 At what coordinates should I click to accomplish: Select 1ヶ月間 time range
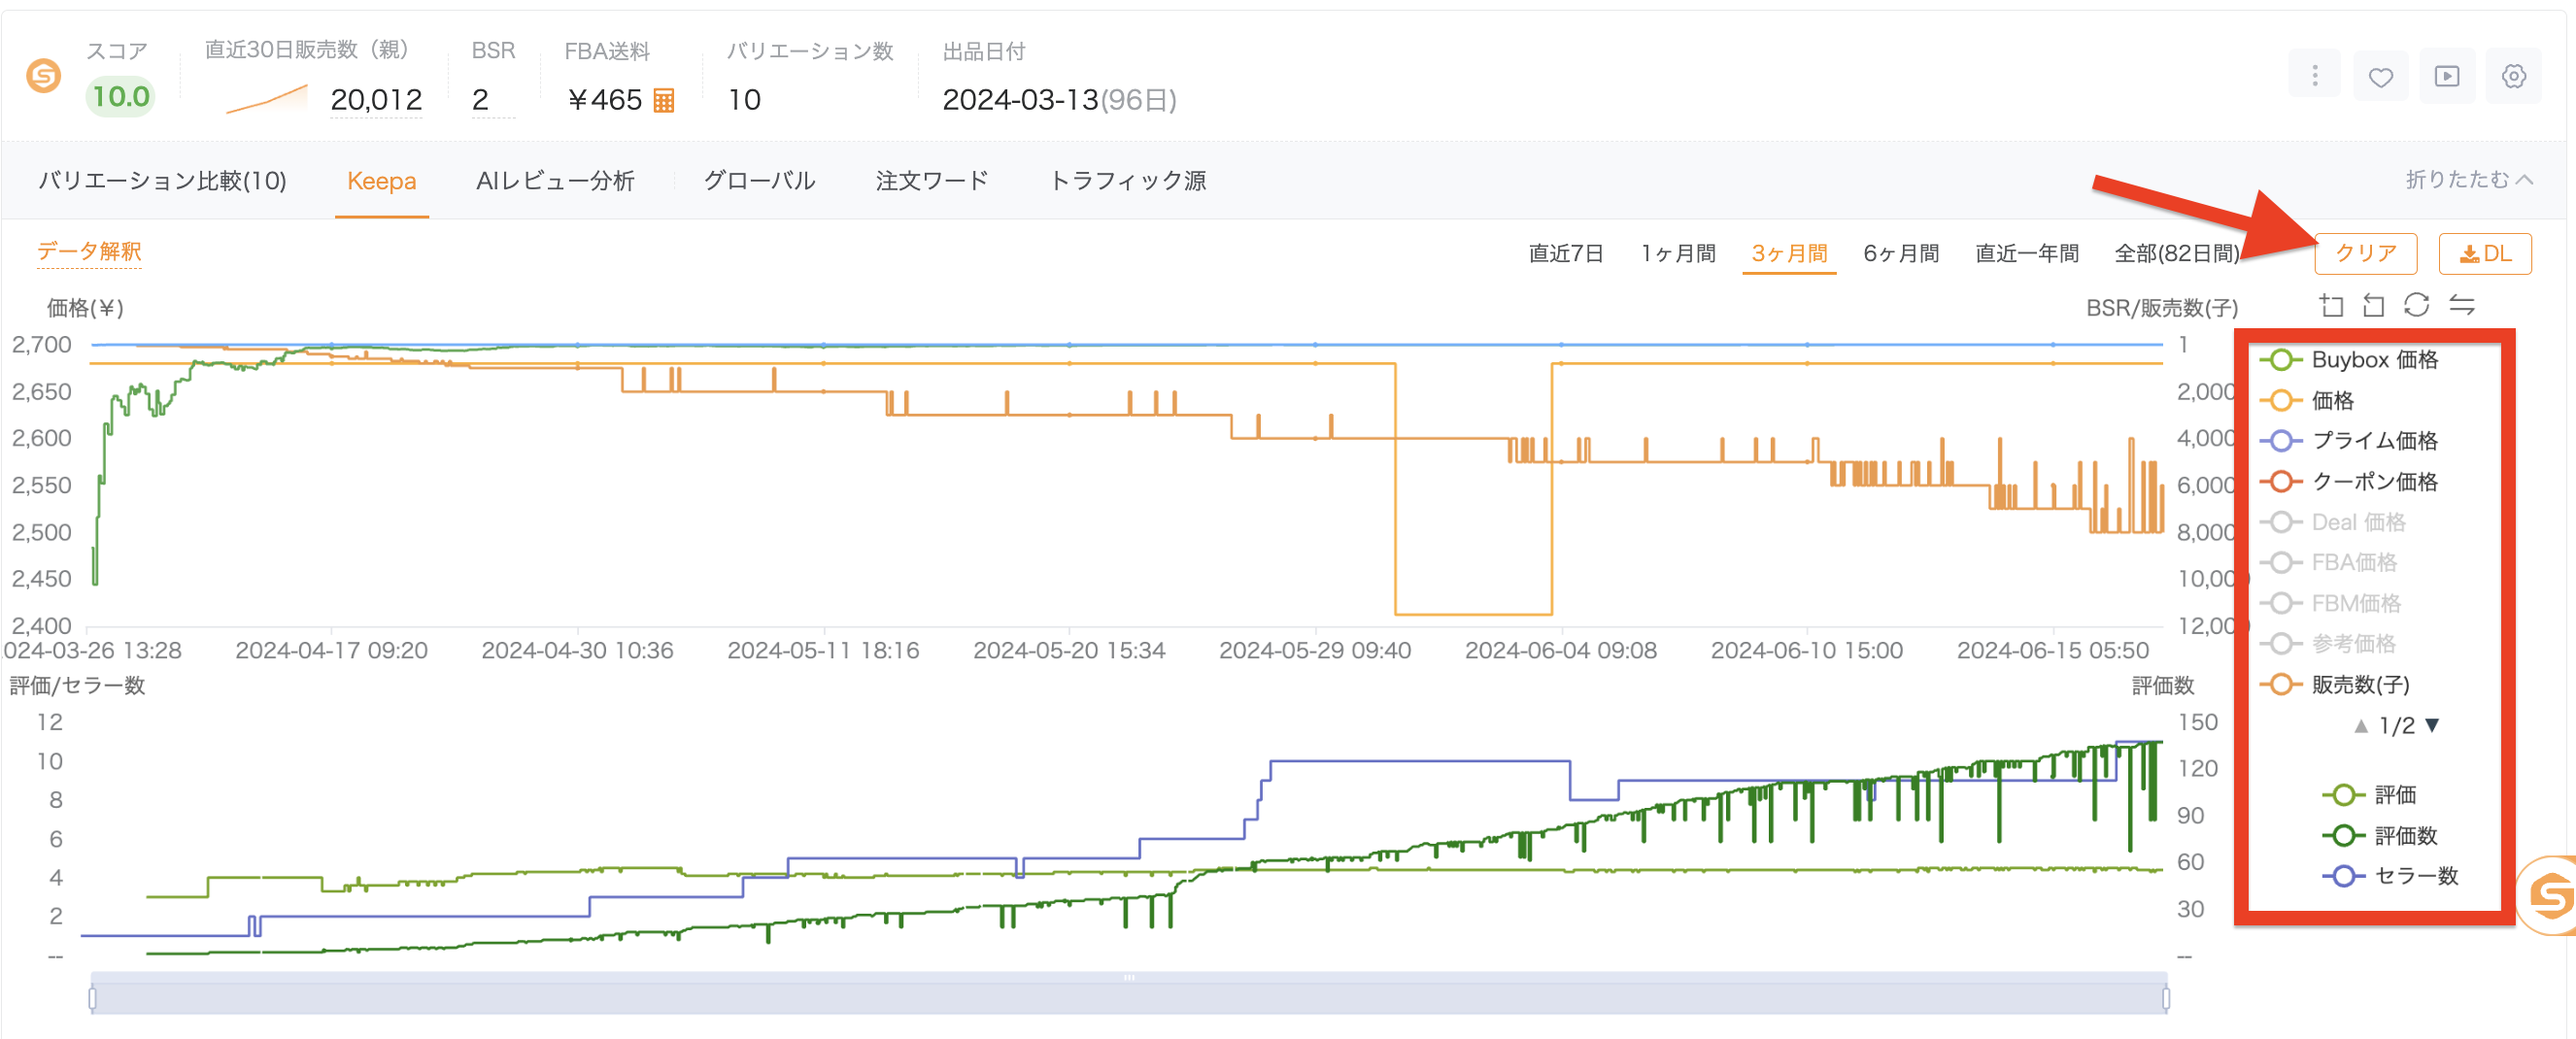tap(1678, 254)
